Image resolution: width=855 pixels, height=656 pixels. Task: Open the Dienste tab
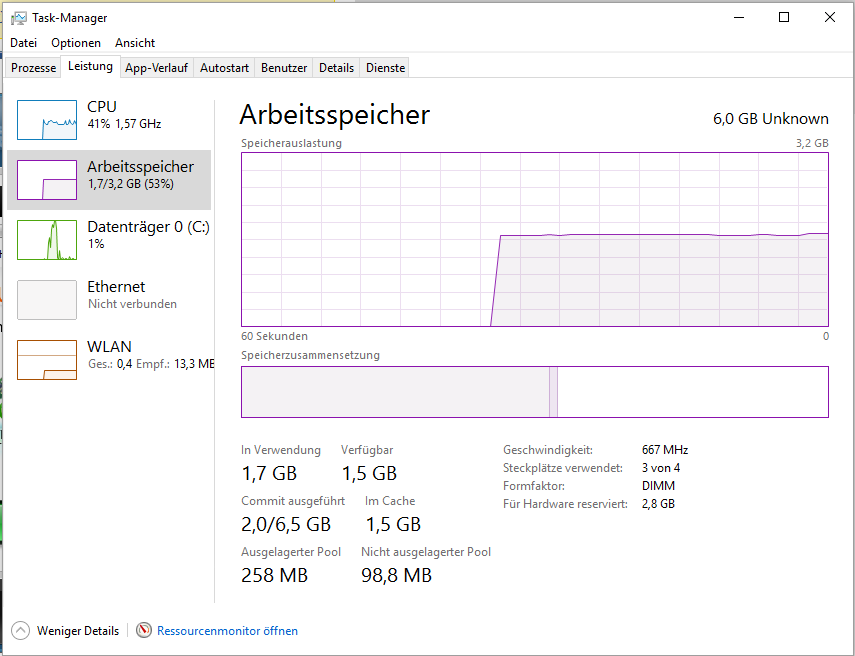coord(385,68)
